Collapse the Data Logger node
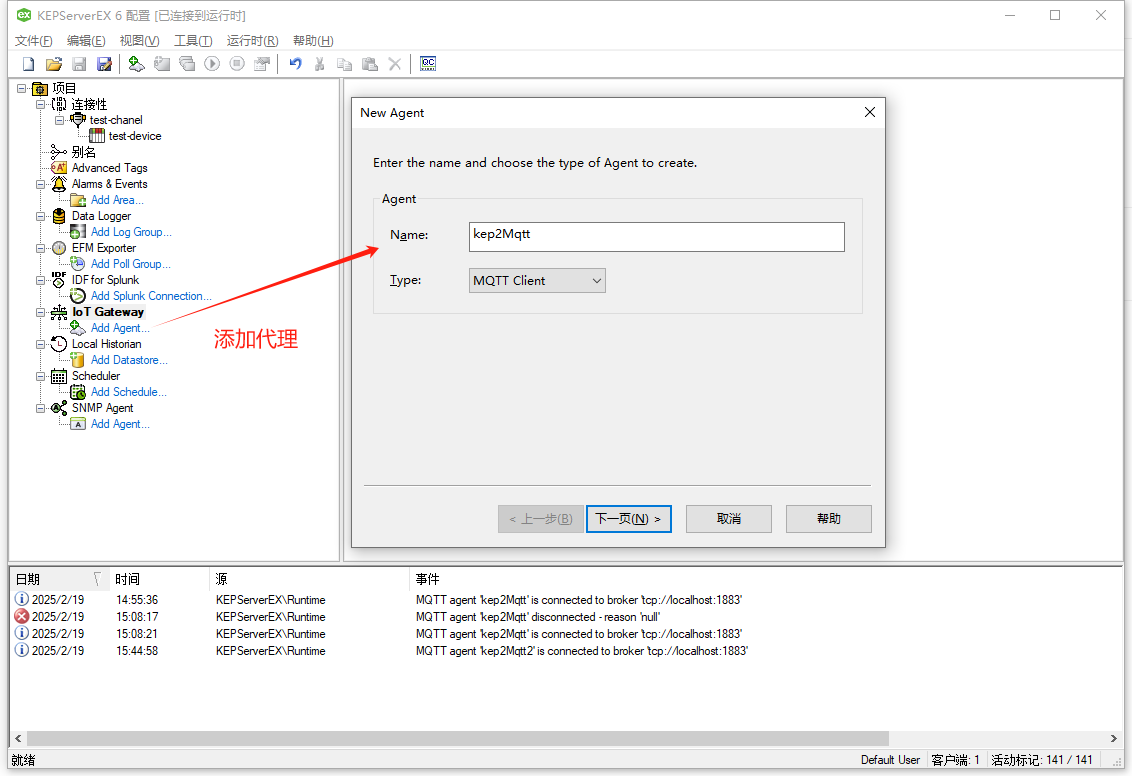The image size is (1132, 776). [40, 216]
